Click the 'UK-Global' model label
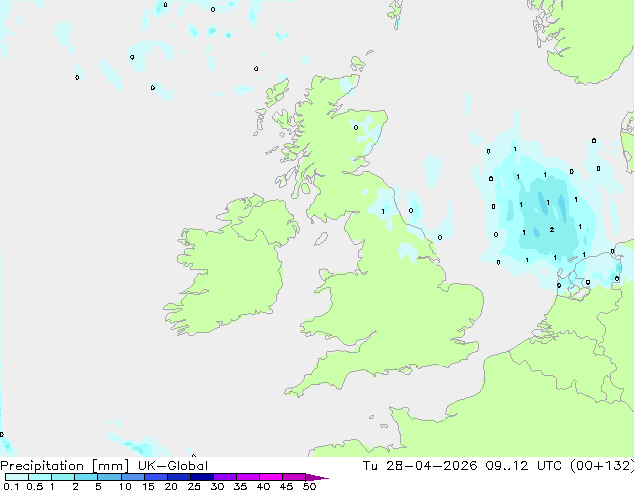 click(173, 466)
